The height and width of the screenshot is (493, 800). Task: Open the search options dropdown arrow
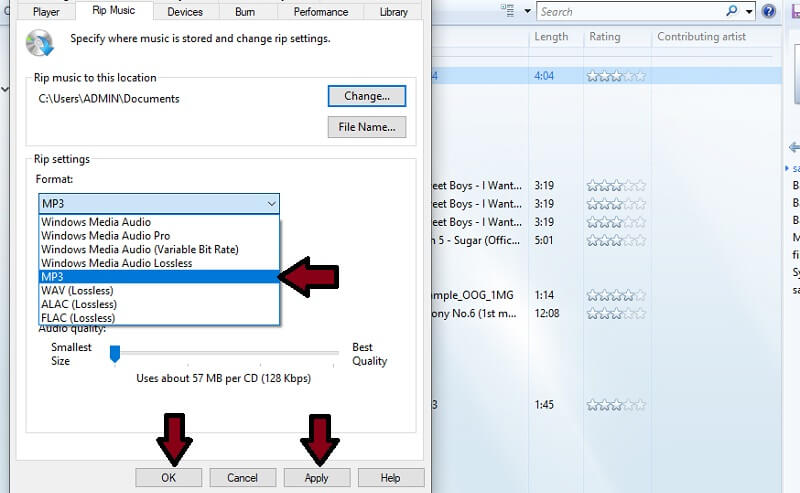click(749, 12)
